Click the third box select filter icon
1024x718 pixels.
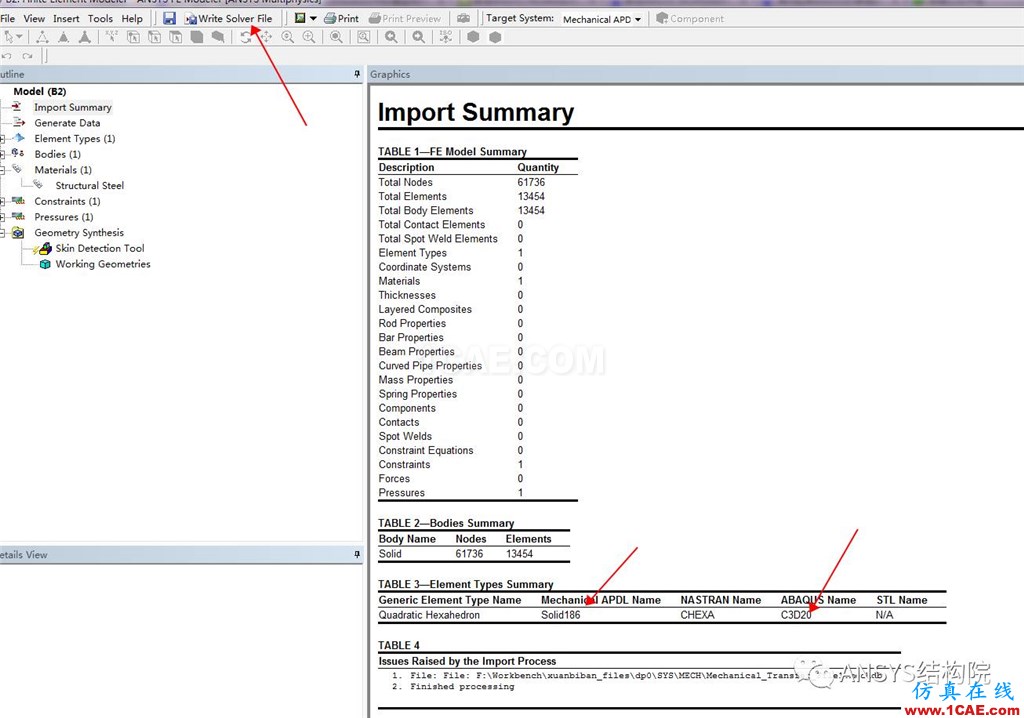[176, 37]
